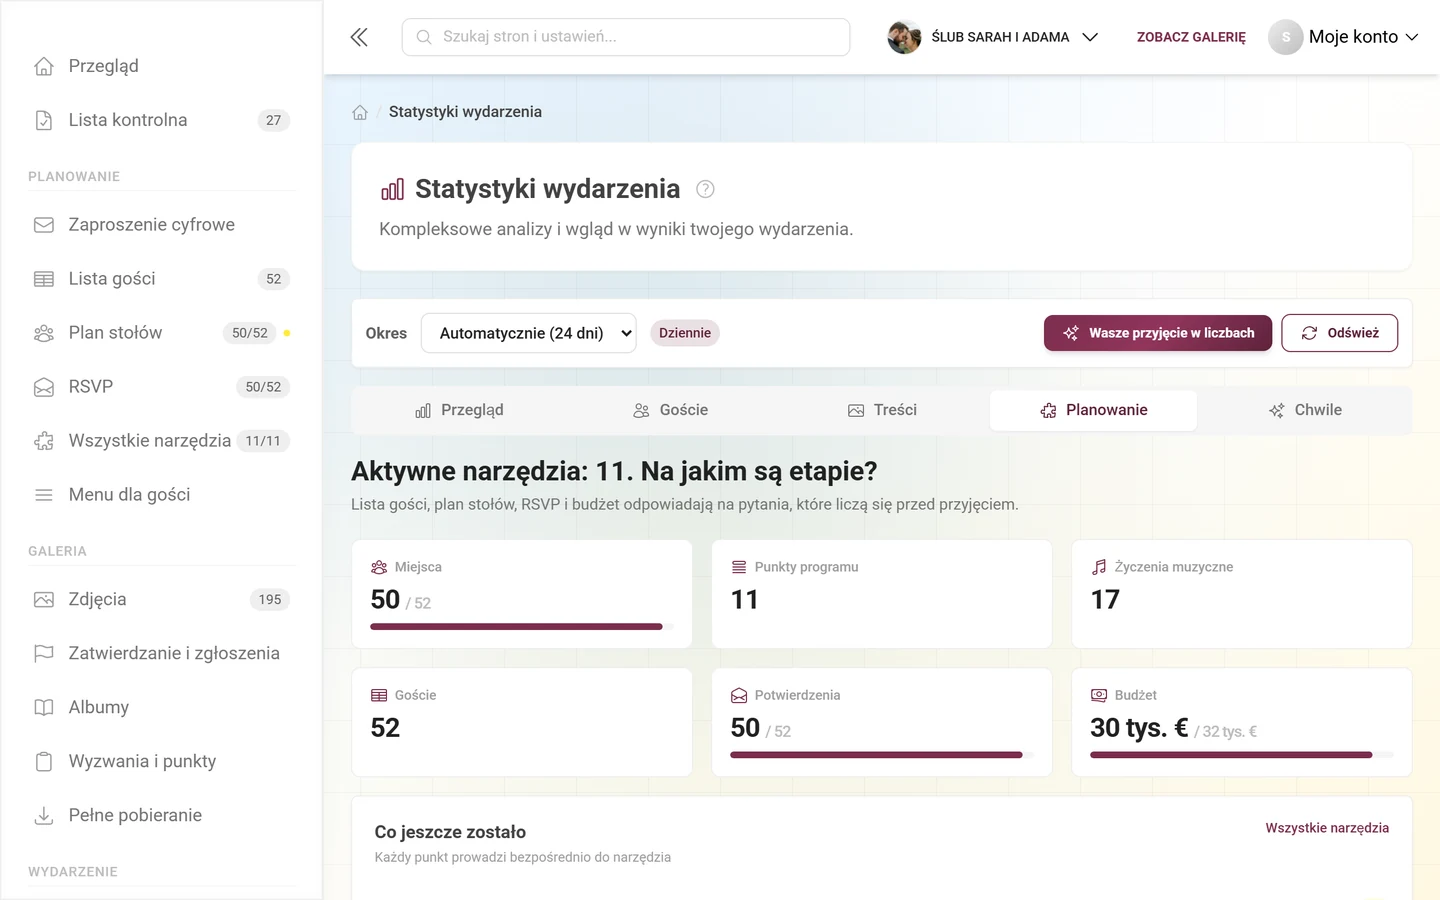The width and height of the screenshot is (1440, 900).
Task: Click the Odśwież refresh button
Action: (x=1340, y=333)
